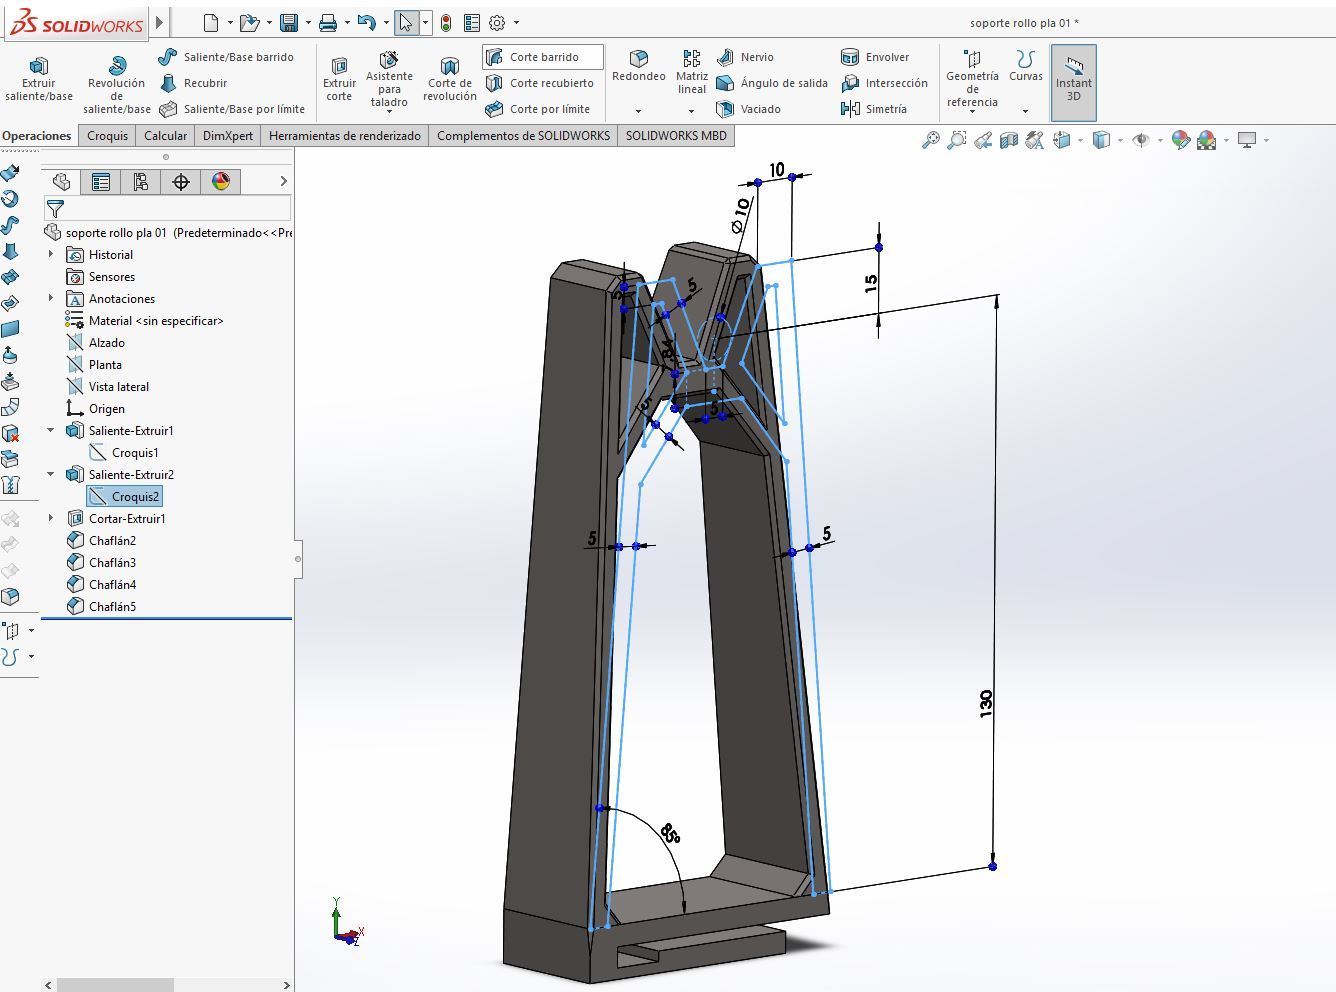Image resolution: width=1336 pixels, height=992 pixels.
Task: Open the Complementos de SOLIDWORKS tab
Action: click(523, 136)
